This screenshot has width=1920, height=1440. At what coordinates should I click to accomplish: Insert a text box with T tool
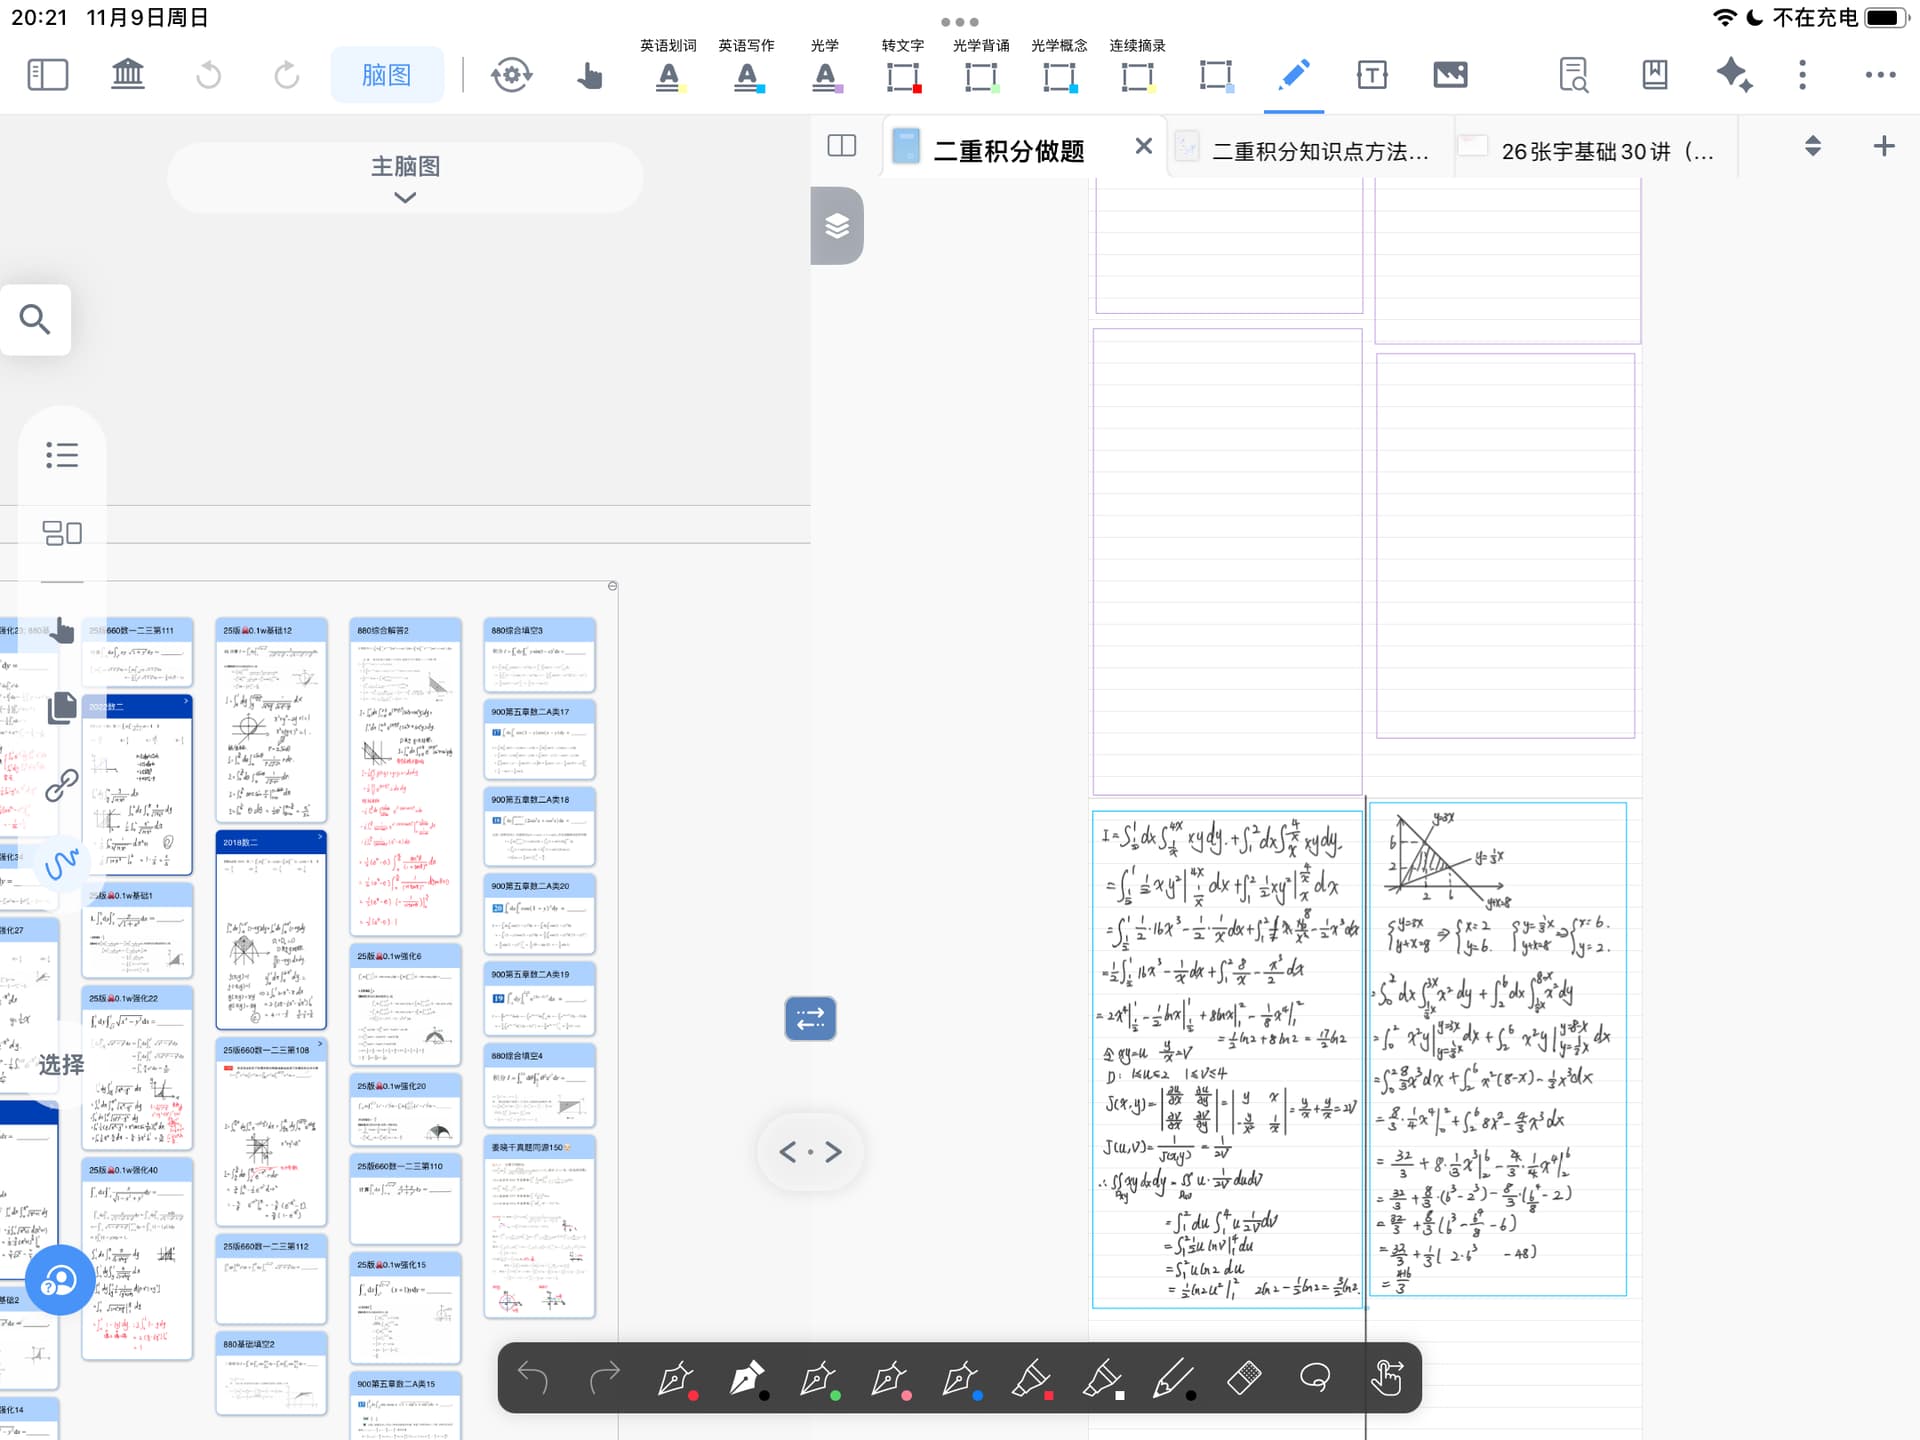(x=1371, y=75)
